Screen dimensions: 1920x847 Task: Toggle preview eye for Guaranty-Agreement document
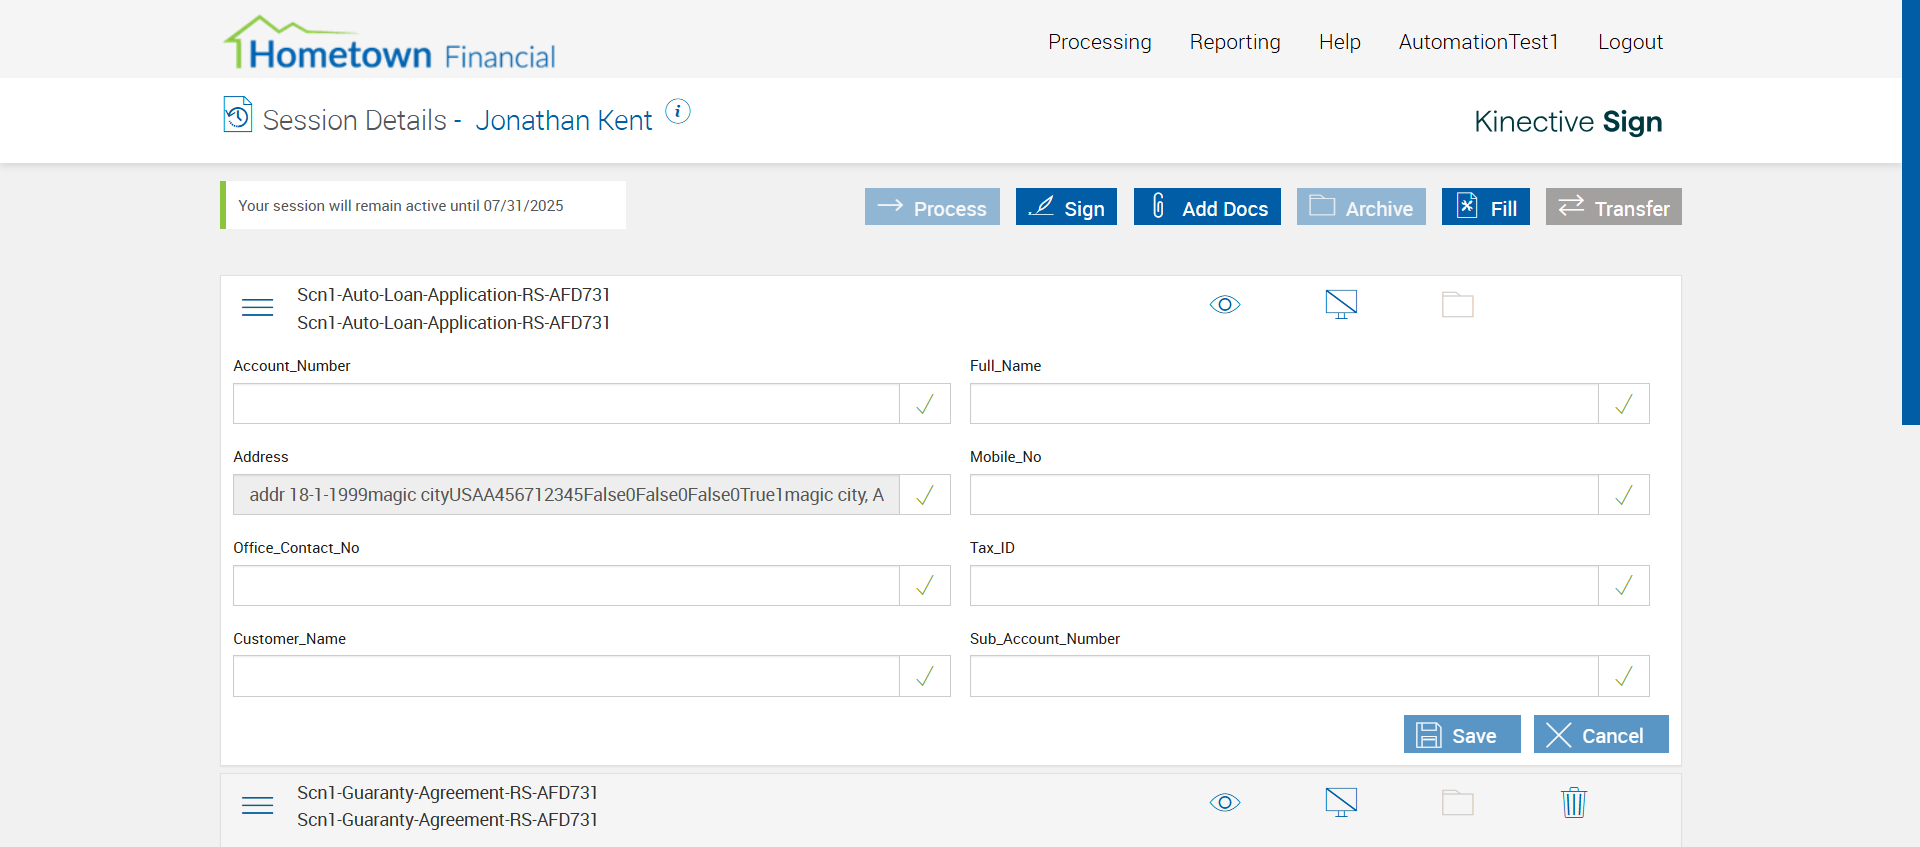(1225, 803)
